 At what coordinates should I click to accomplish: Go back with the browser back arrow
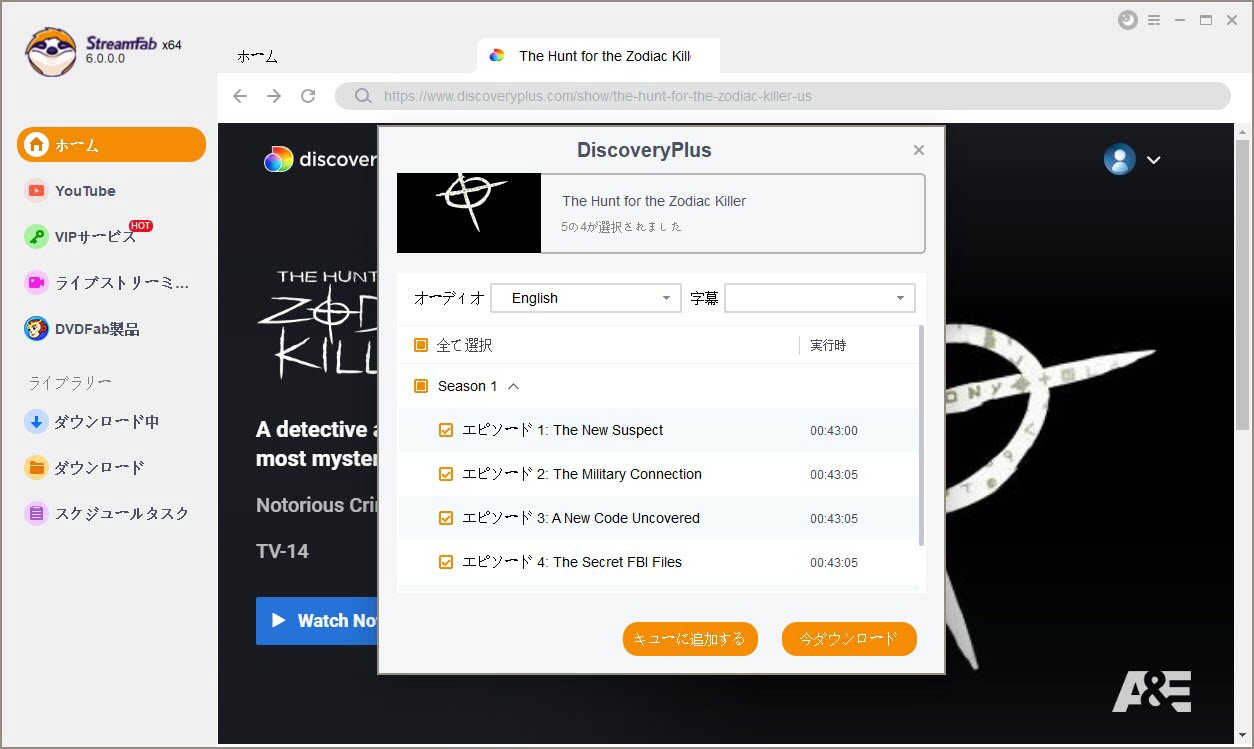239,96
